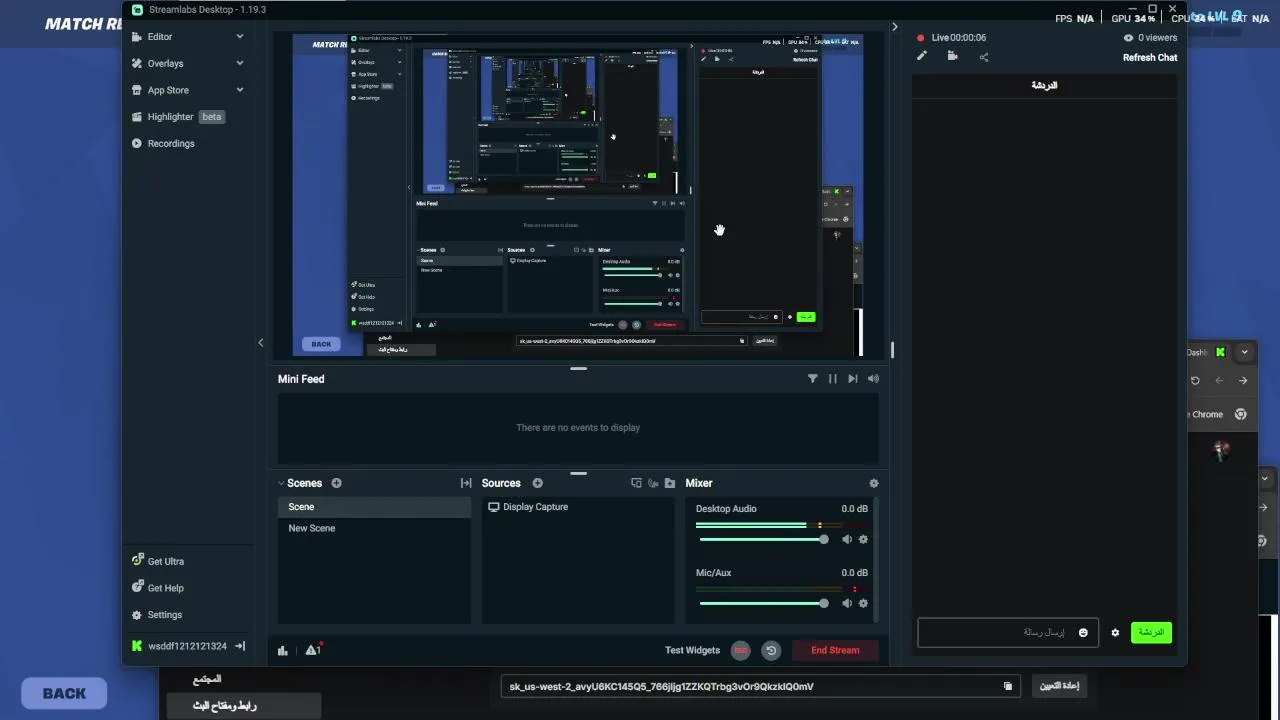Open Chrome tab list dropdown arrow
Viewport: 1280px width, 720px height.
pos(1244,352)
